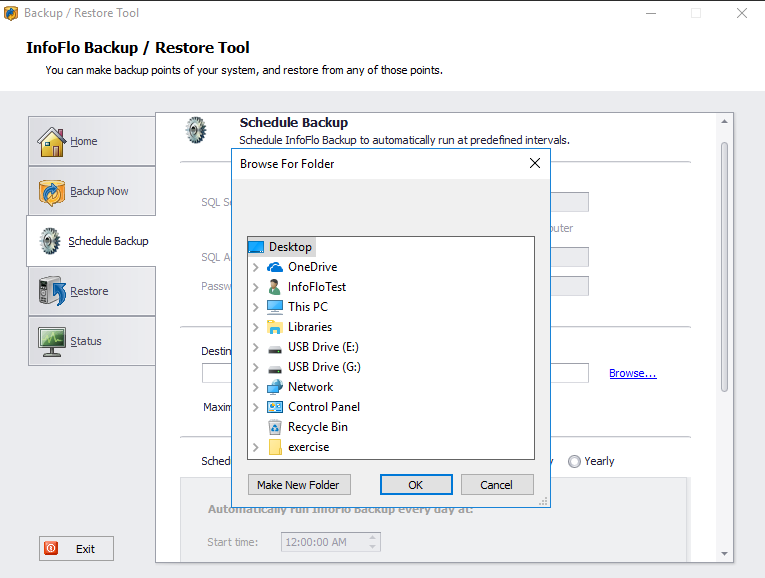Click the OneDrive cloud icon
This screenshot has height=578, width=765.
tap(275, 267)
